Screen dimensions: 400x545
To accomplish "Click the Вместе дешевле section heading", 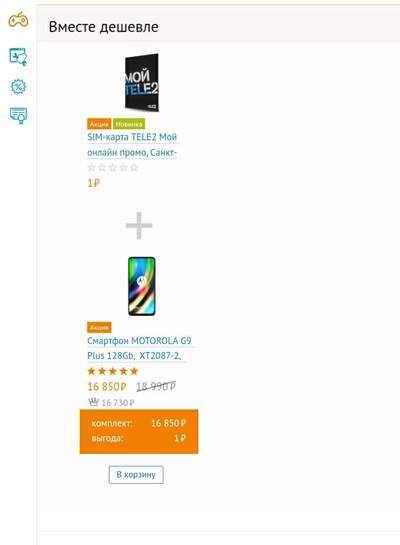I will pos(104,27).
